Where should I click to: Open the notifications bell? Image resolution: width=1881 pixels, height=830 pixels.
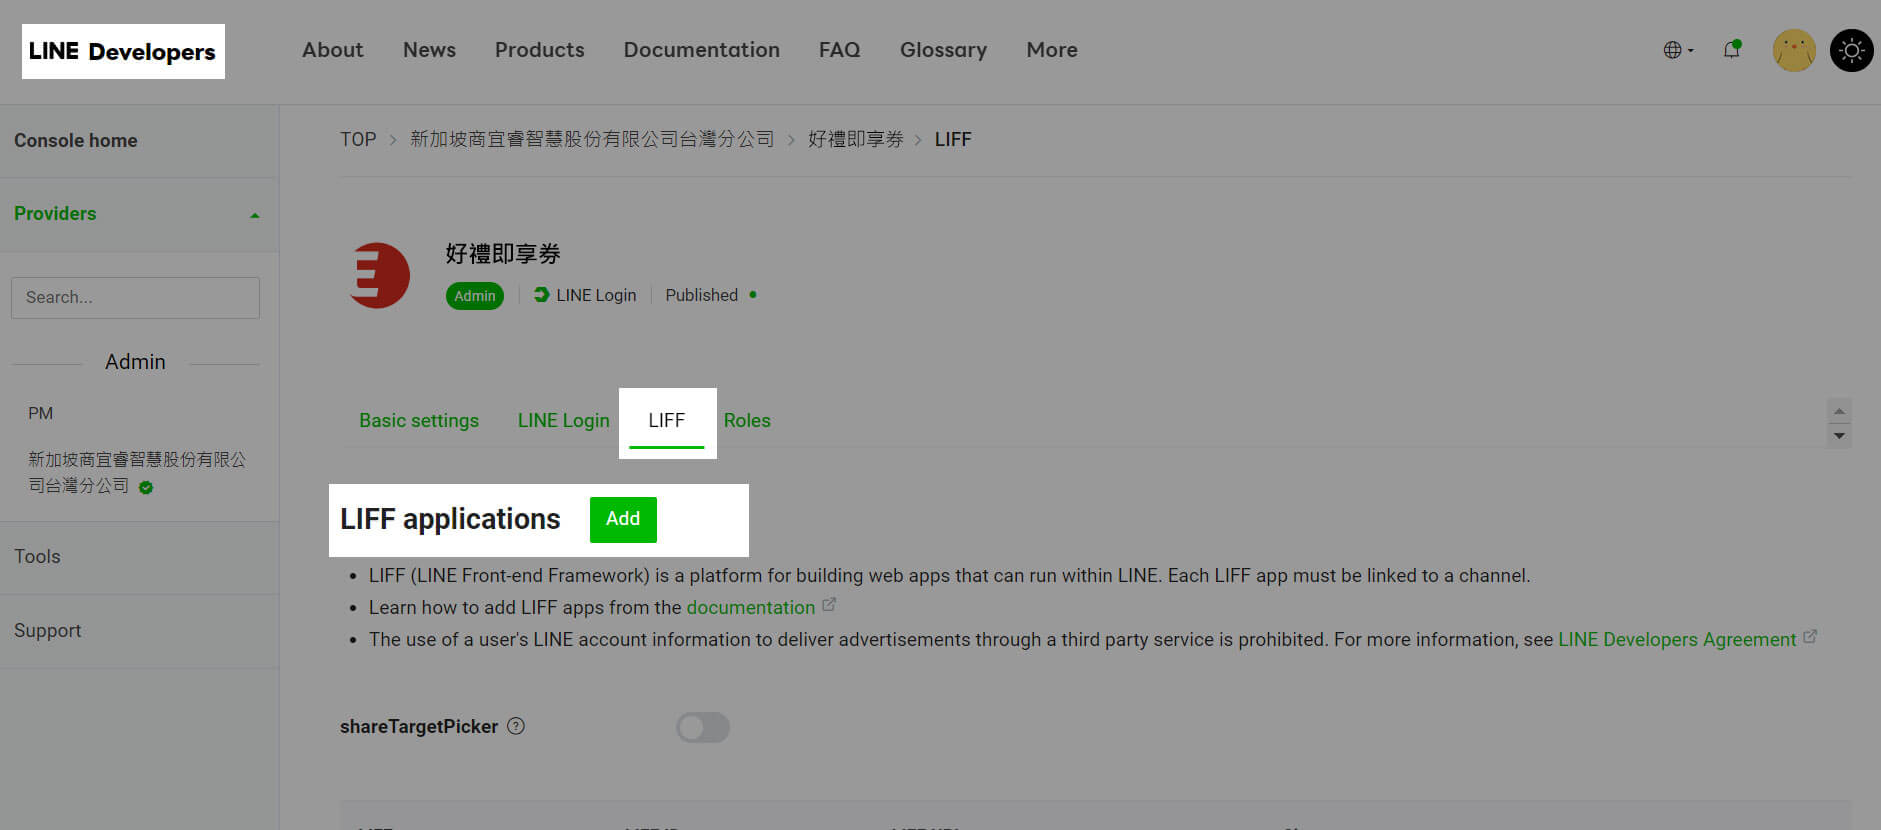pos(1732,49)
